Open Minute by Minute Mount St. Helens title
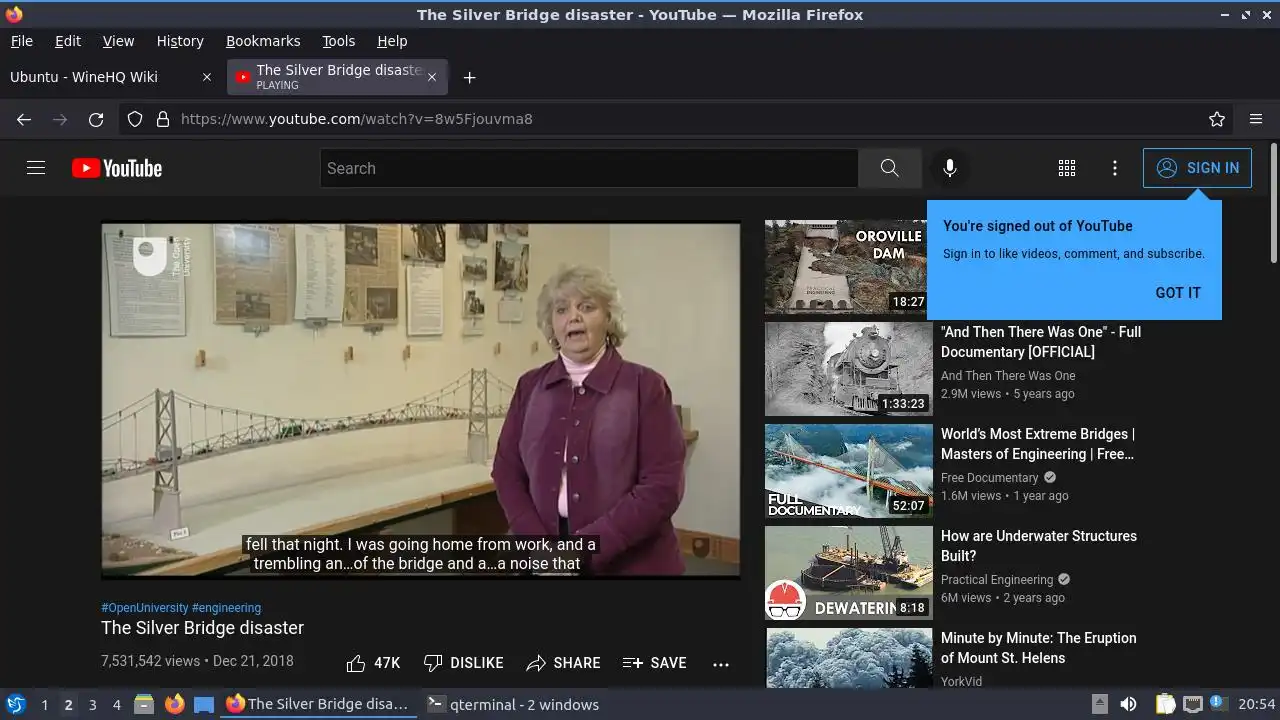Viewport: 1280px width, 720px height. 1038,648
